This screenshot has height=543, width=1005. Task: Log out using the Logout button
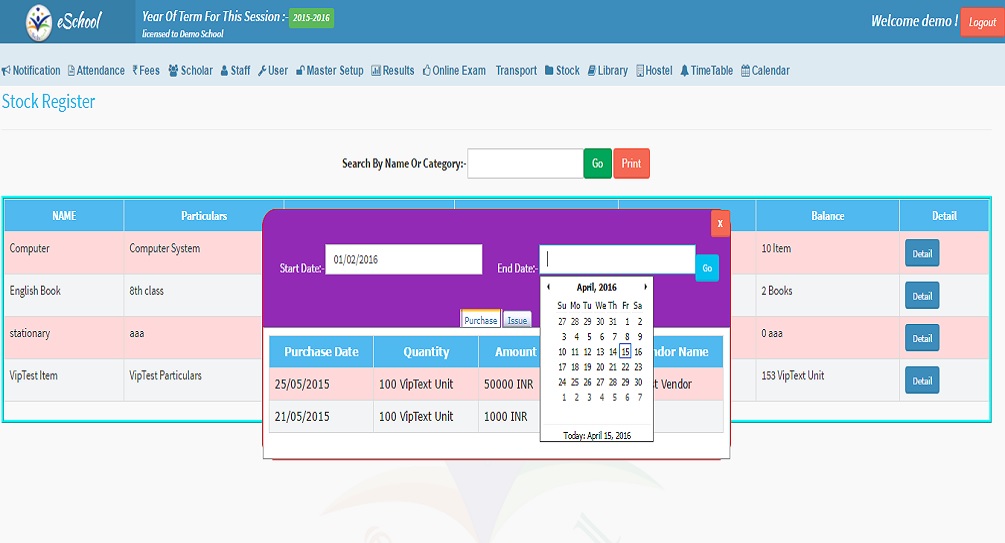click(981, 22)
